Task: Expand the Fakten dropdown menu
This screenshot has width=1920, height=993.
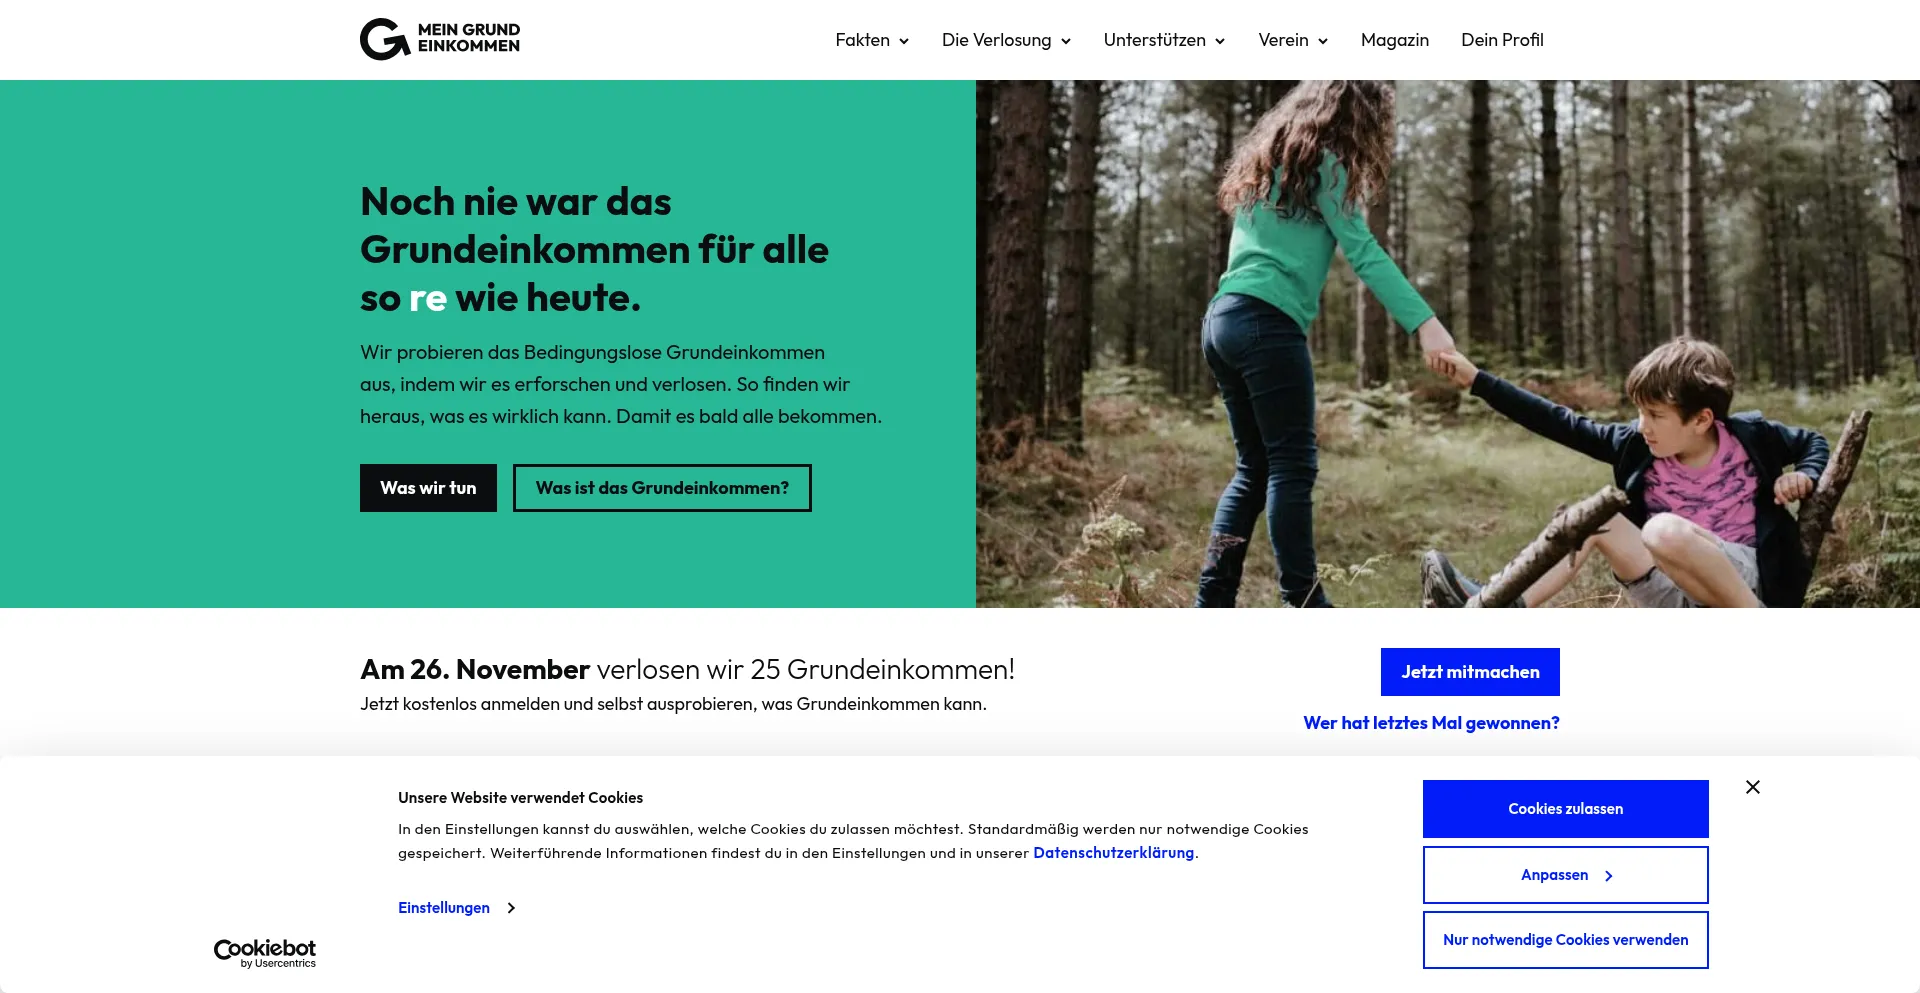Action: (872, 40)
